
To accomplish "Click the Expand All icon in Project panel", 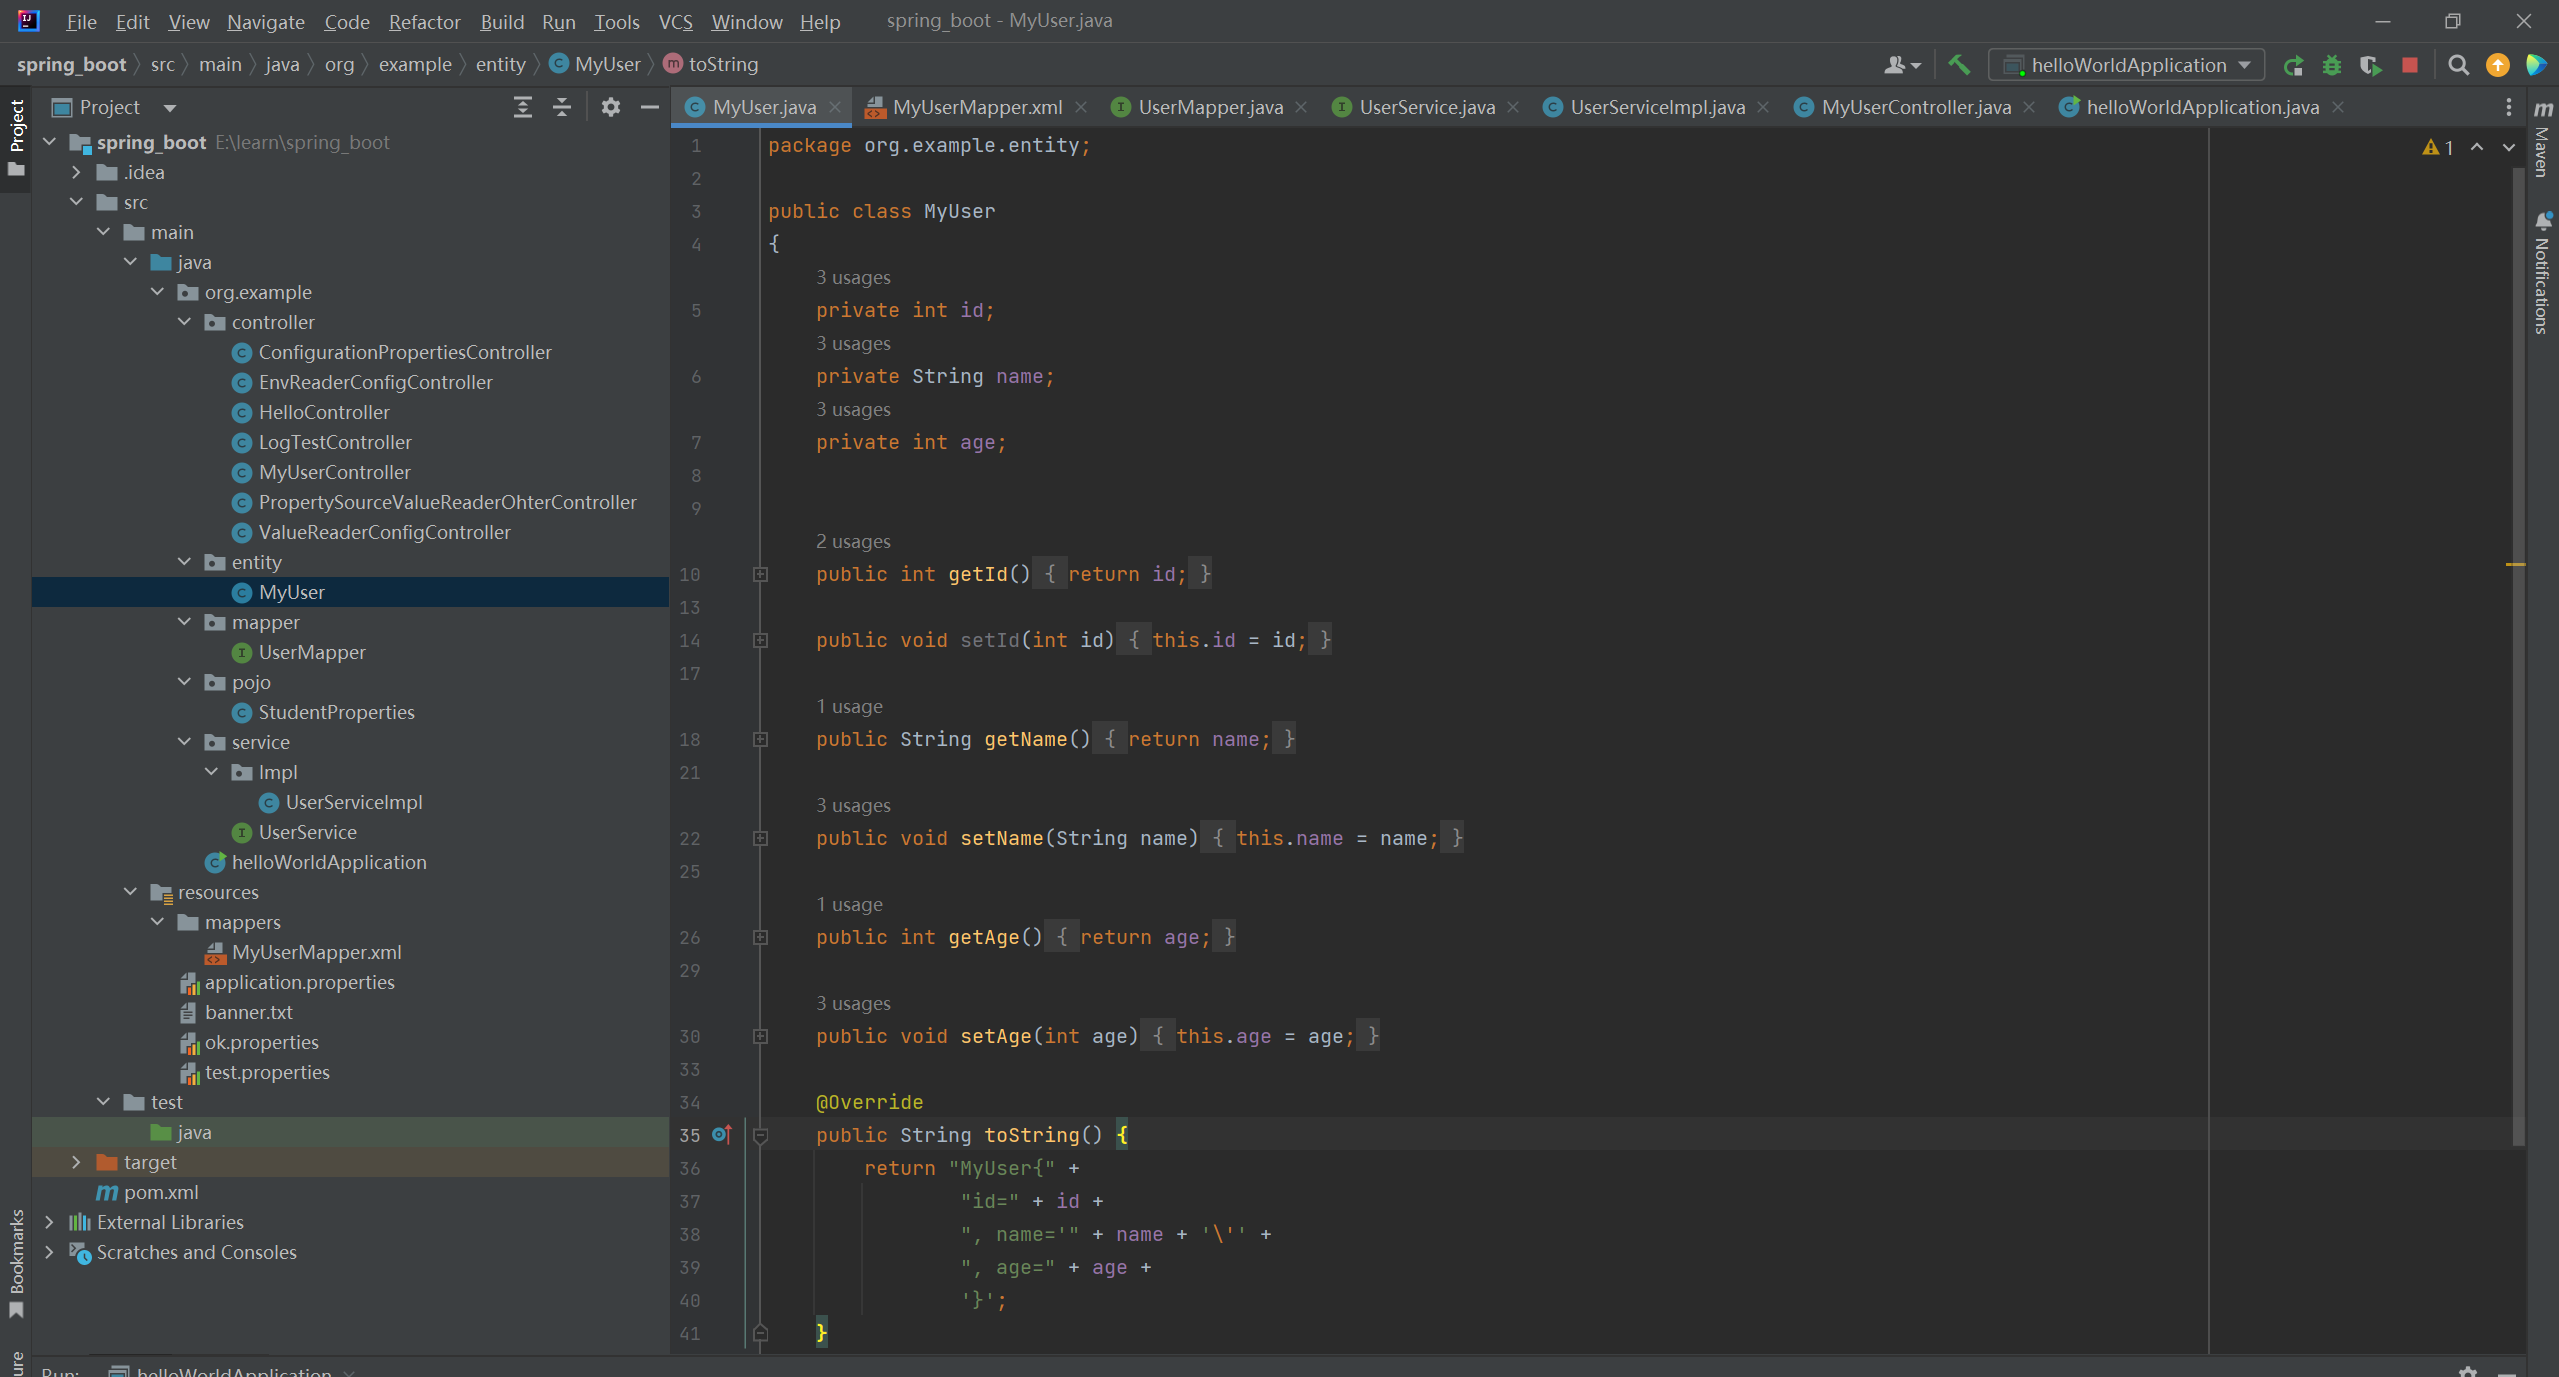I will click(522, 107).
